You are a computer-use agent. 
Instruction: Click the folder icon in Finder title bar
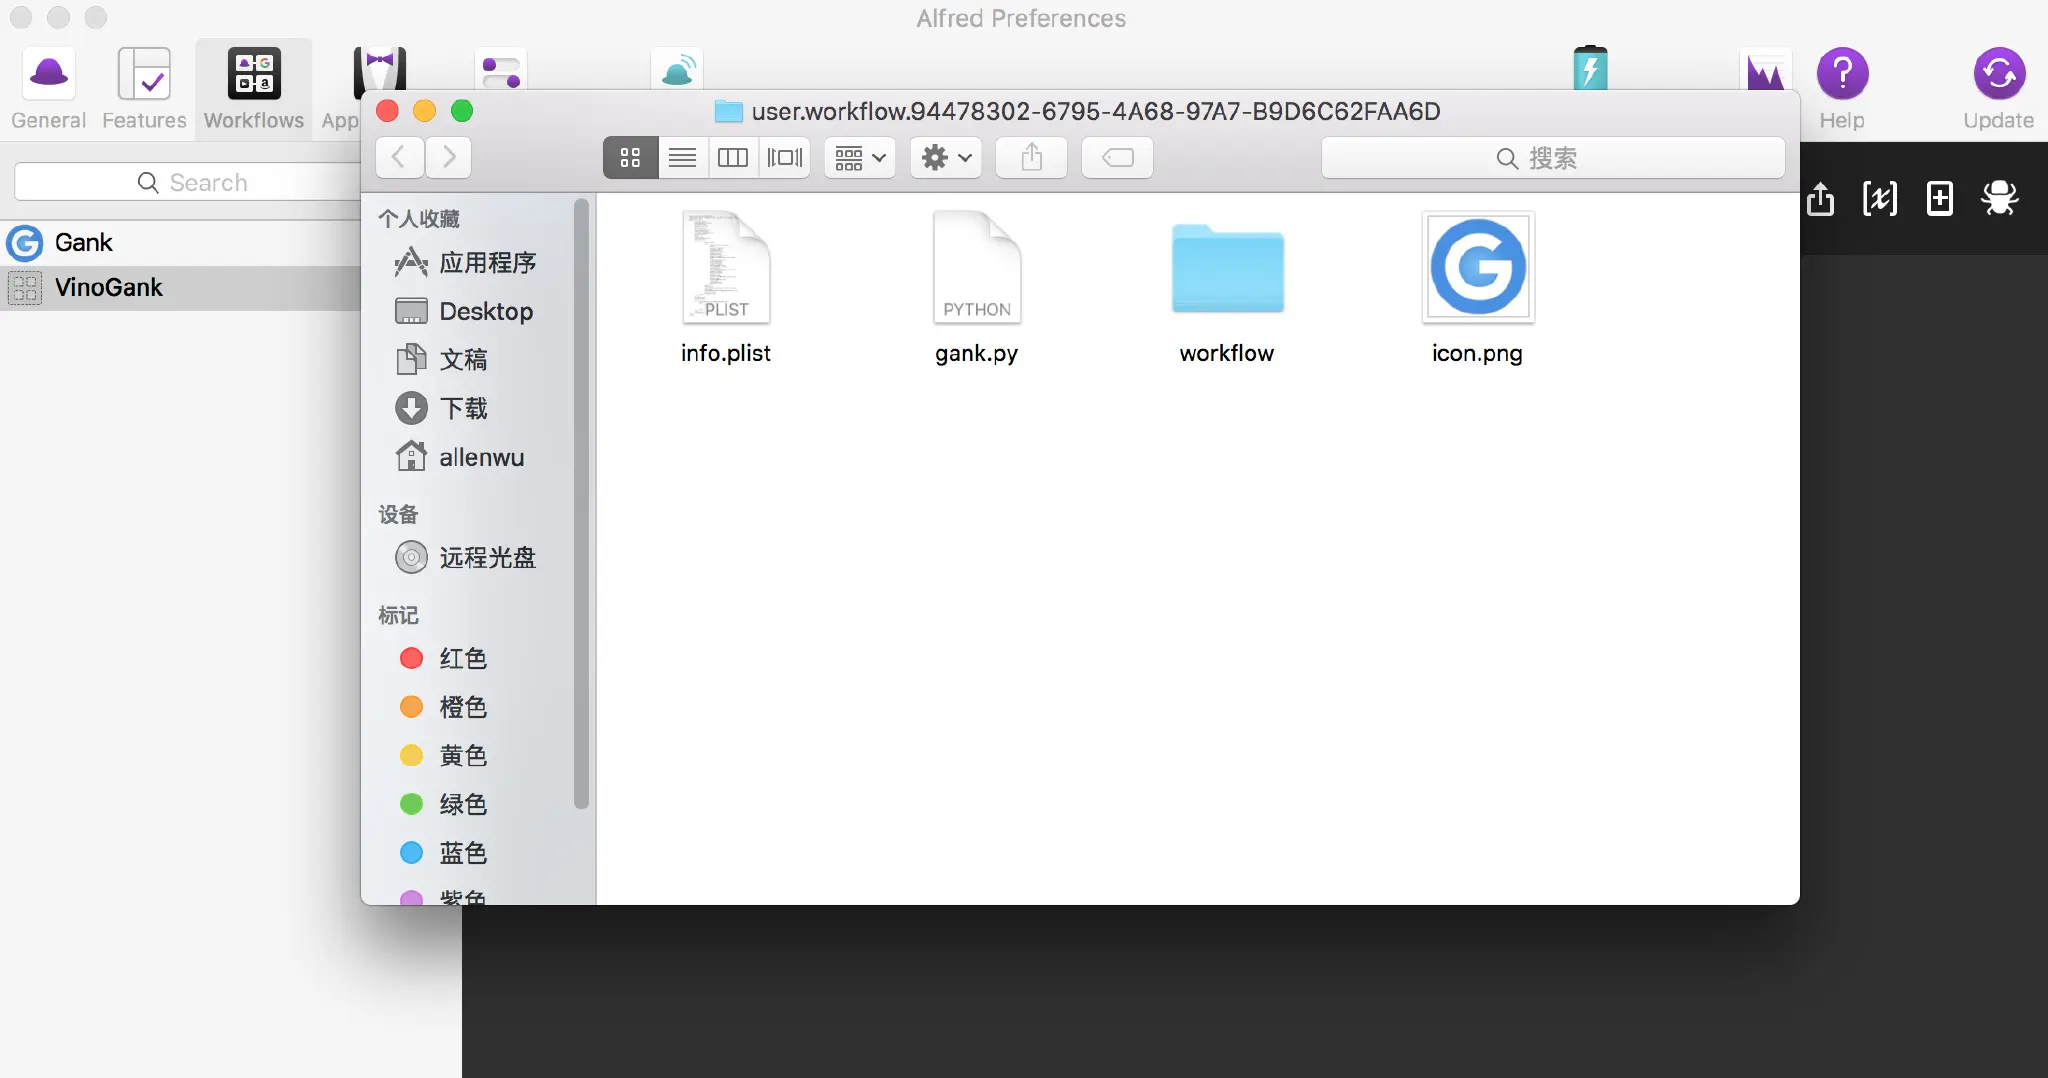(x=729, y=111)
